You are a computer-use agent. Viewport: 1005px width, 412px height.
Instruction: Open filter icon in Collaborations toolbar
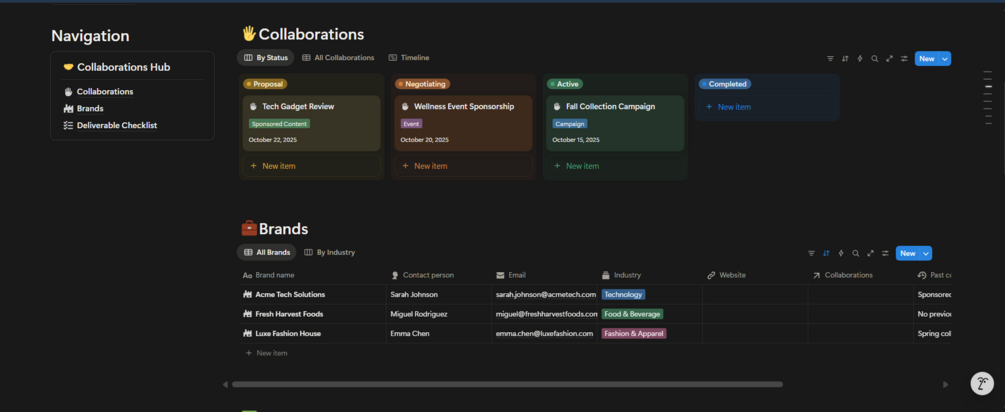(830, 58)
